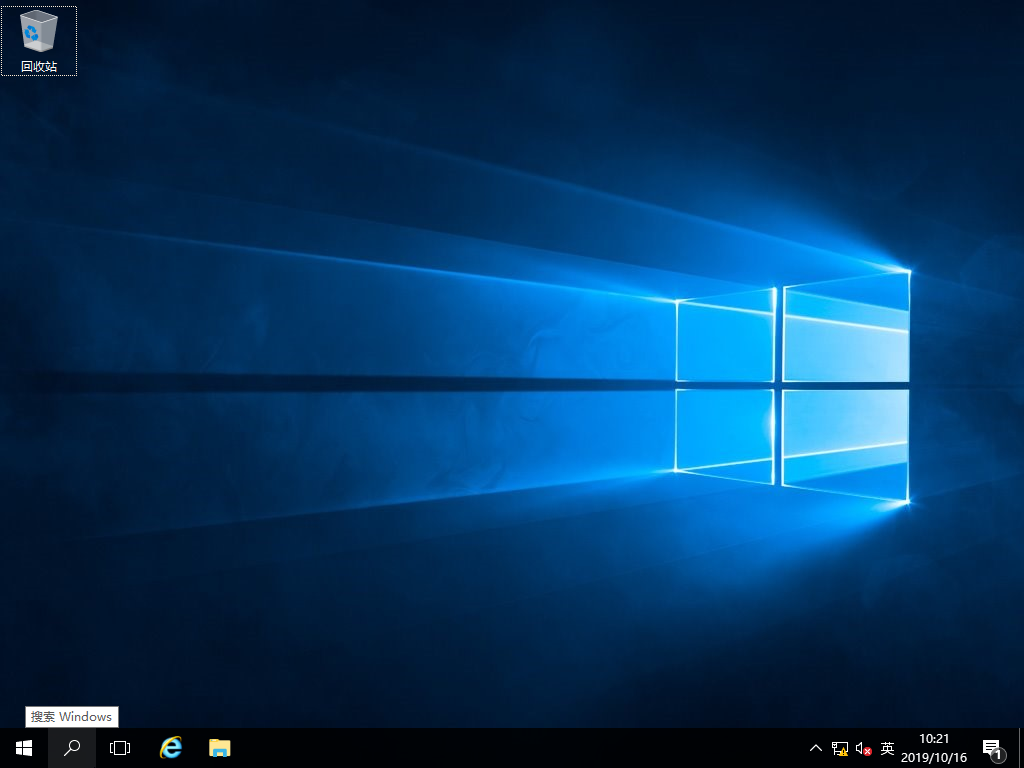
Task: Click the muted volume speaker icon
Action: (x=863, y=749)
